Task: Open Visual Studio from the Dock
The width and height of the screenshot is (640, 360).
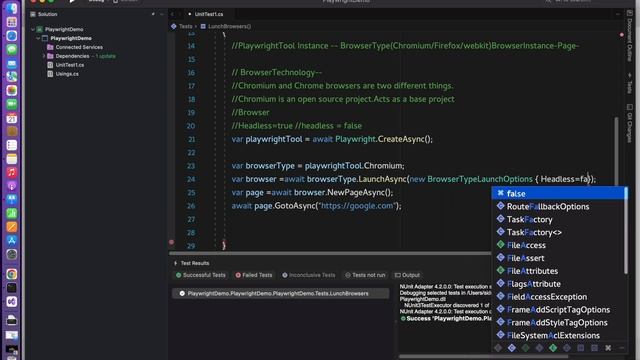Action: [x=11, y=302]
